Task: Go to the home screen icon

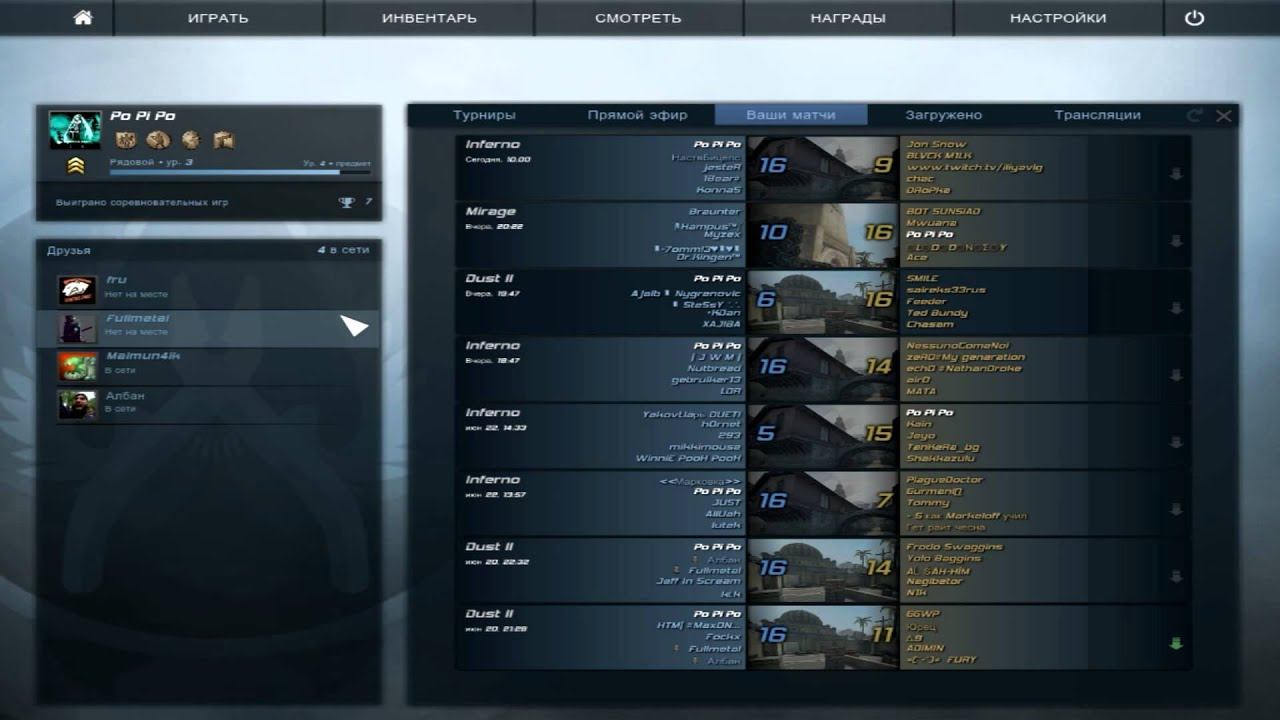Action: (83, 18)
